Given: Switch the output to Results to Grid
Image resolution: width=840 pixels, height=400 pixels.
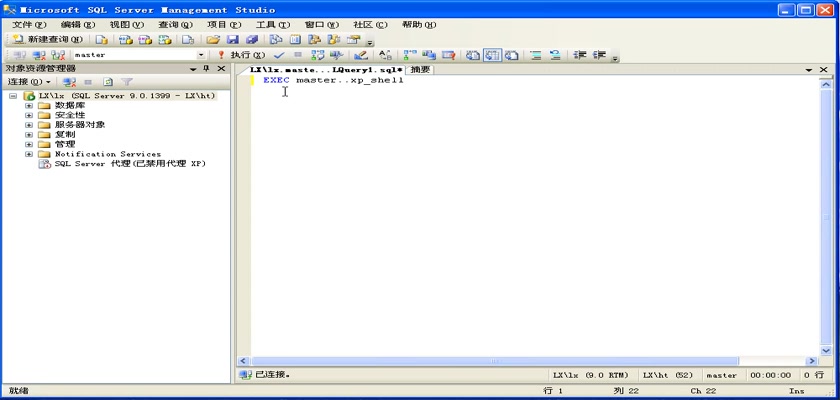Looking at the screenshot, I should click(x=492, y=55).
